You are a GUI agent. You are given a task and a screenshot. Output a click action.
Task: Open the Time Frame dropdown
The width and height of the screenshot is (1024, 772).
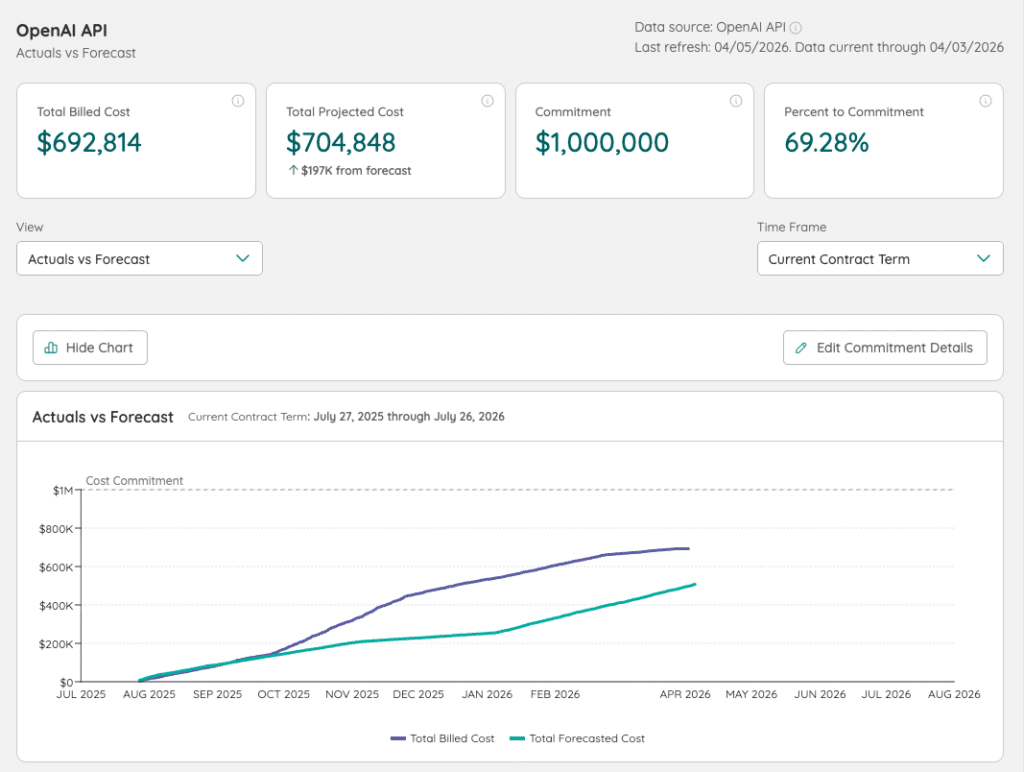(879, 259)
